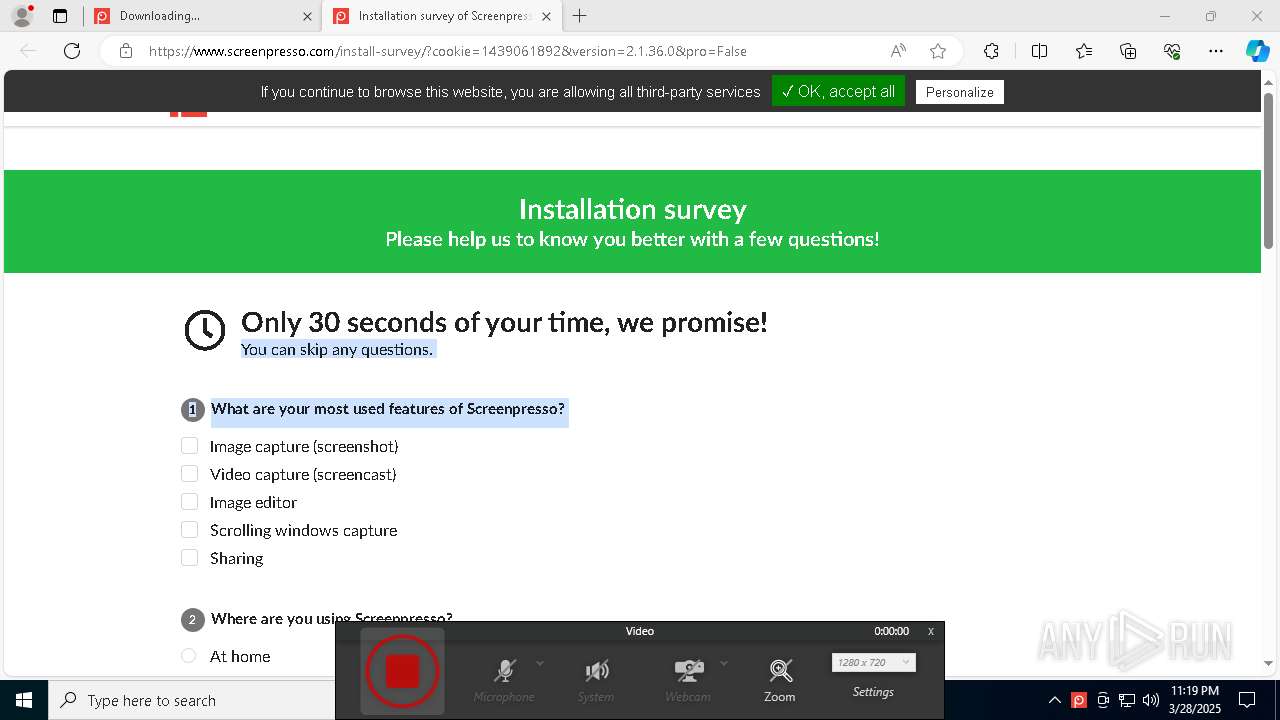Open browser profile icon
1280x720 pixels.
tap(21, 16)
